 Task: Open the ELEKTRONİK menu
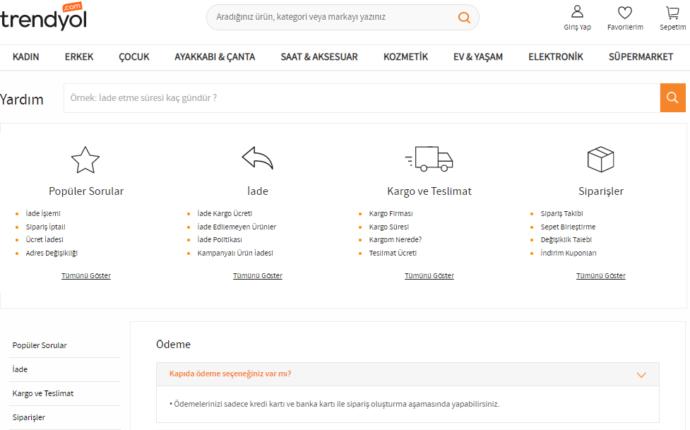coord(555,57)
